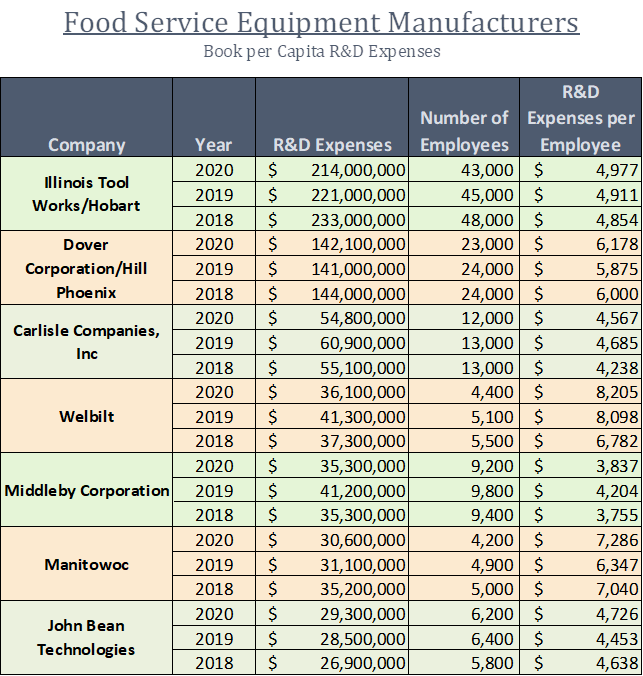Select the Middleby Corporation cell
643x676 pixels.
(87, 490)
